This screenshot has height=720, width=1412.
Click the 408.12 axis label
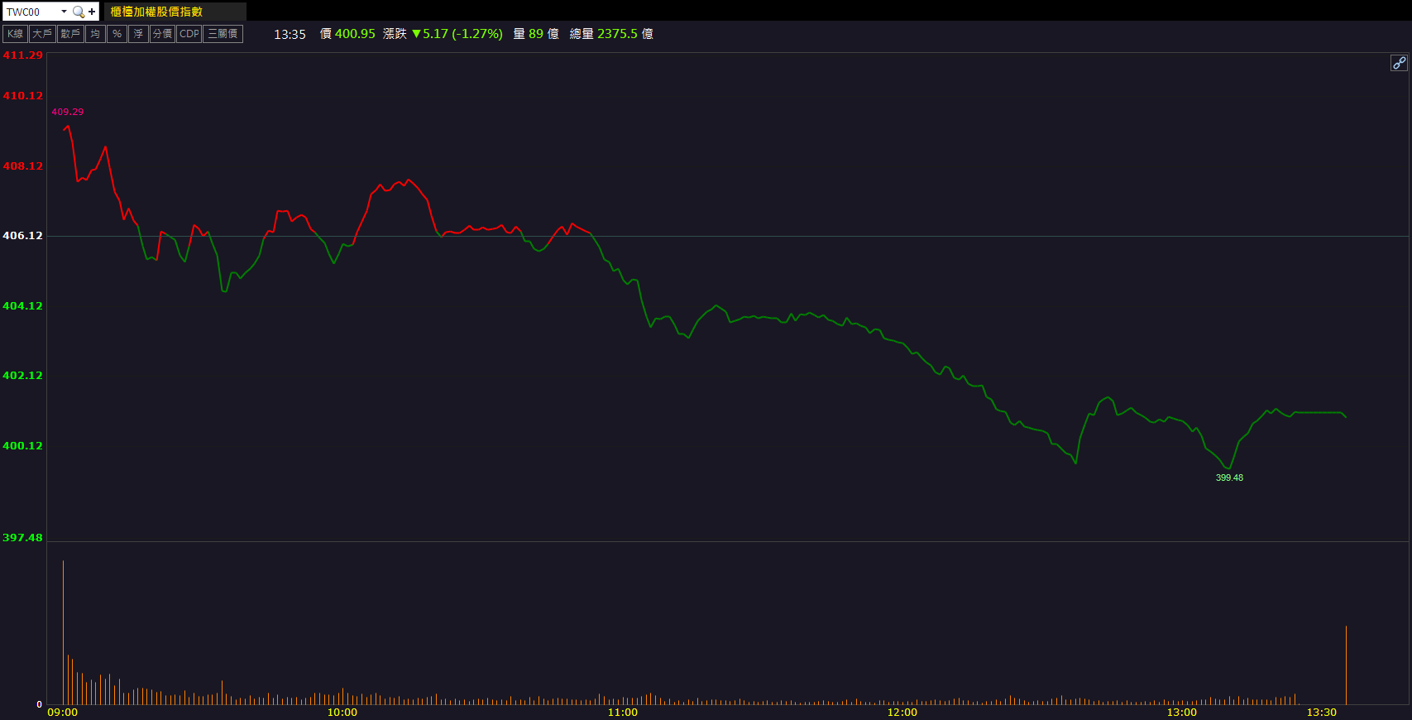click(23, 166)
